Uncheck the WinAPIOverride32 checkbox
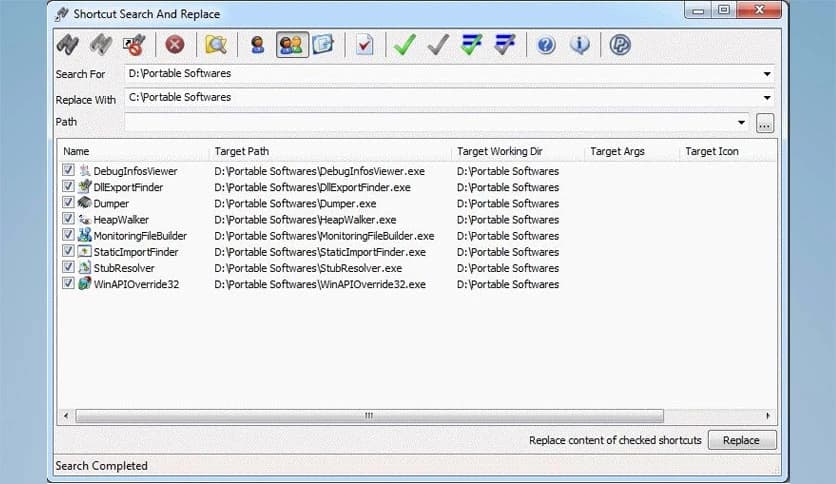The image size is (836, 484). [x=68, y=284]
